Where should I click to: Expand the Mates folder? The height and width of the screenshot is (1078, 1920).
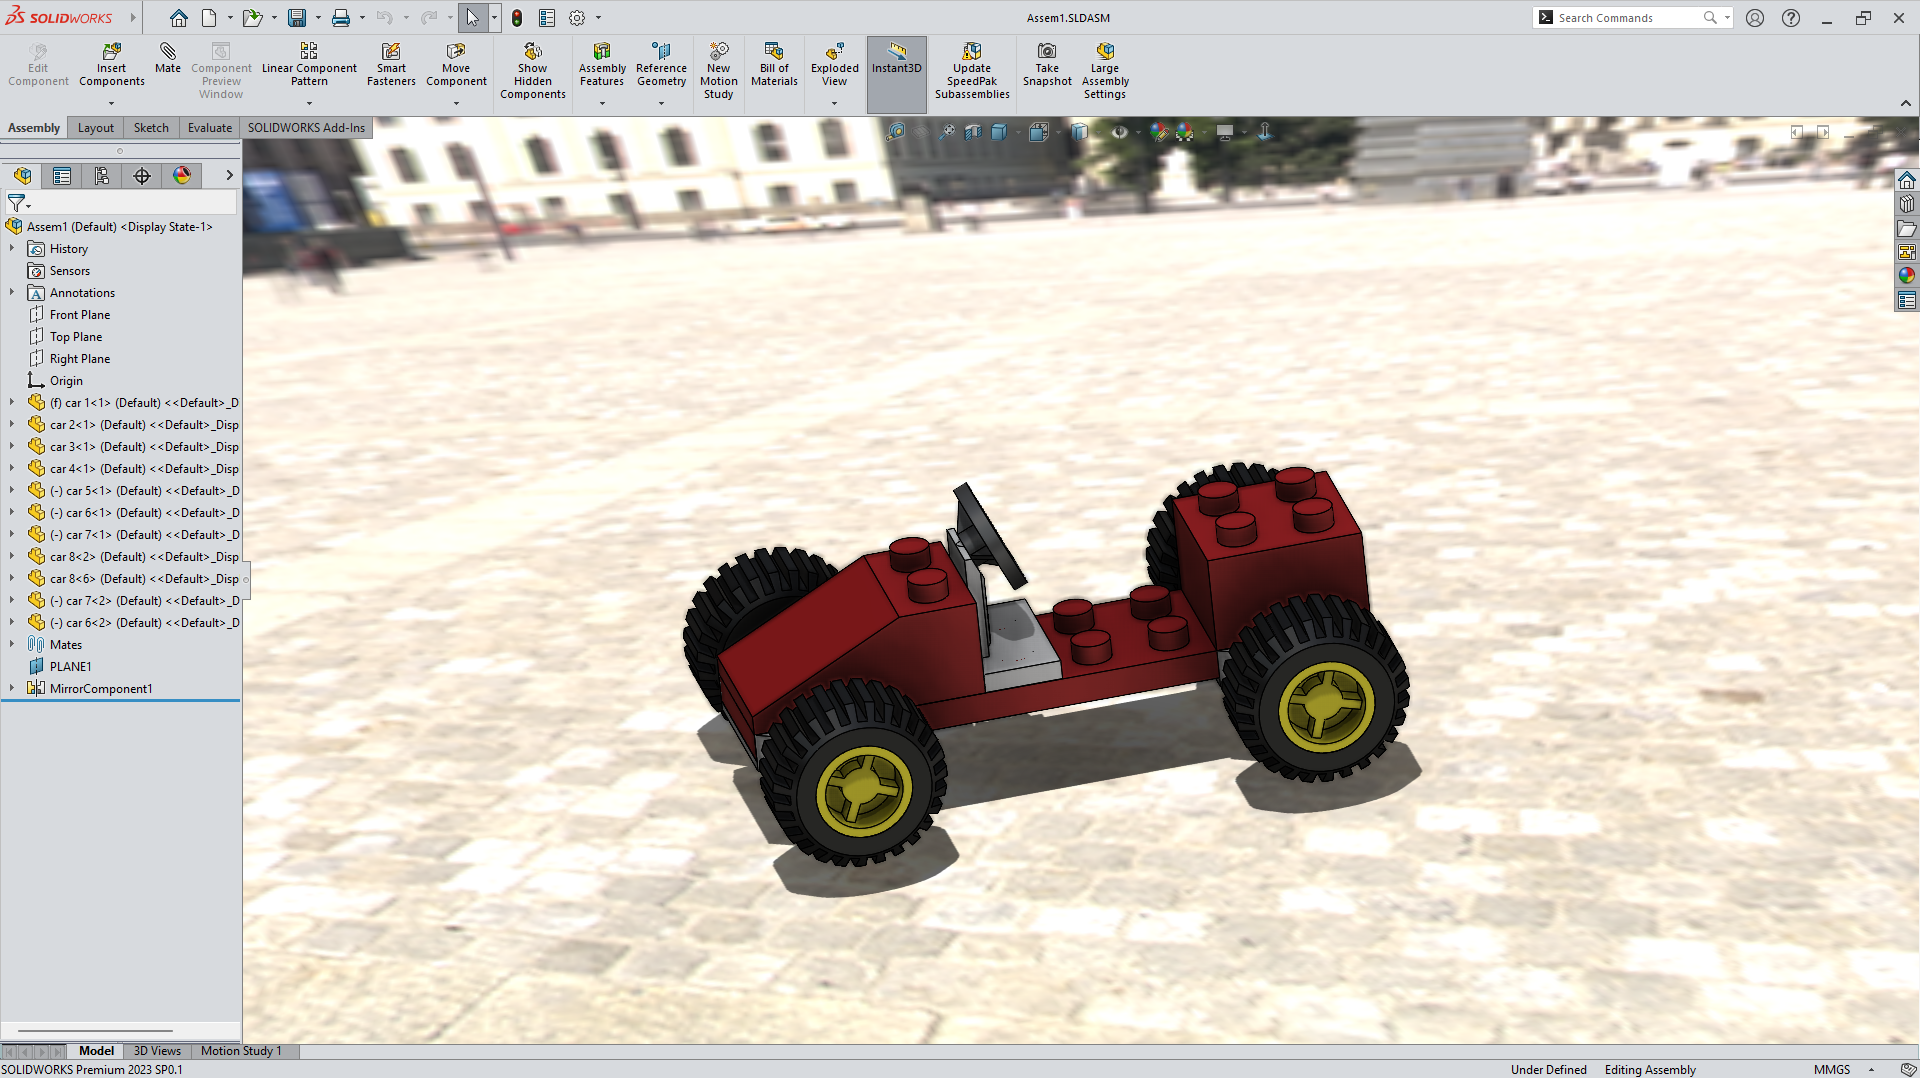12,645
